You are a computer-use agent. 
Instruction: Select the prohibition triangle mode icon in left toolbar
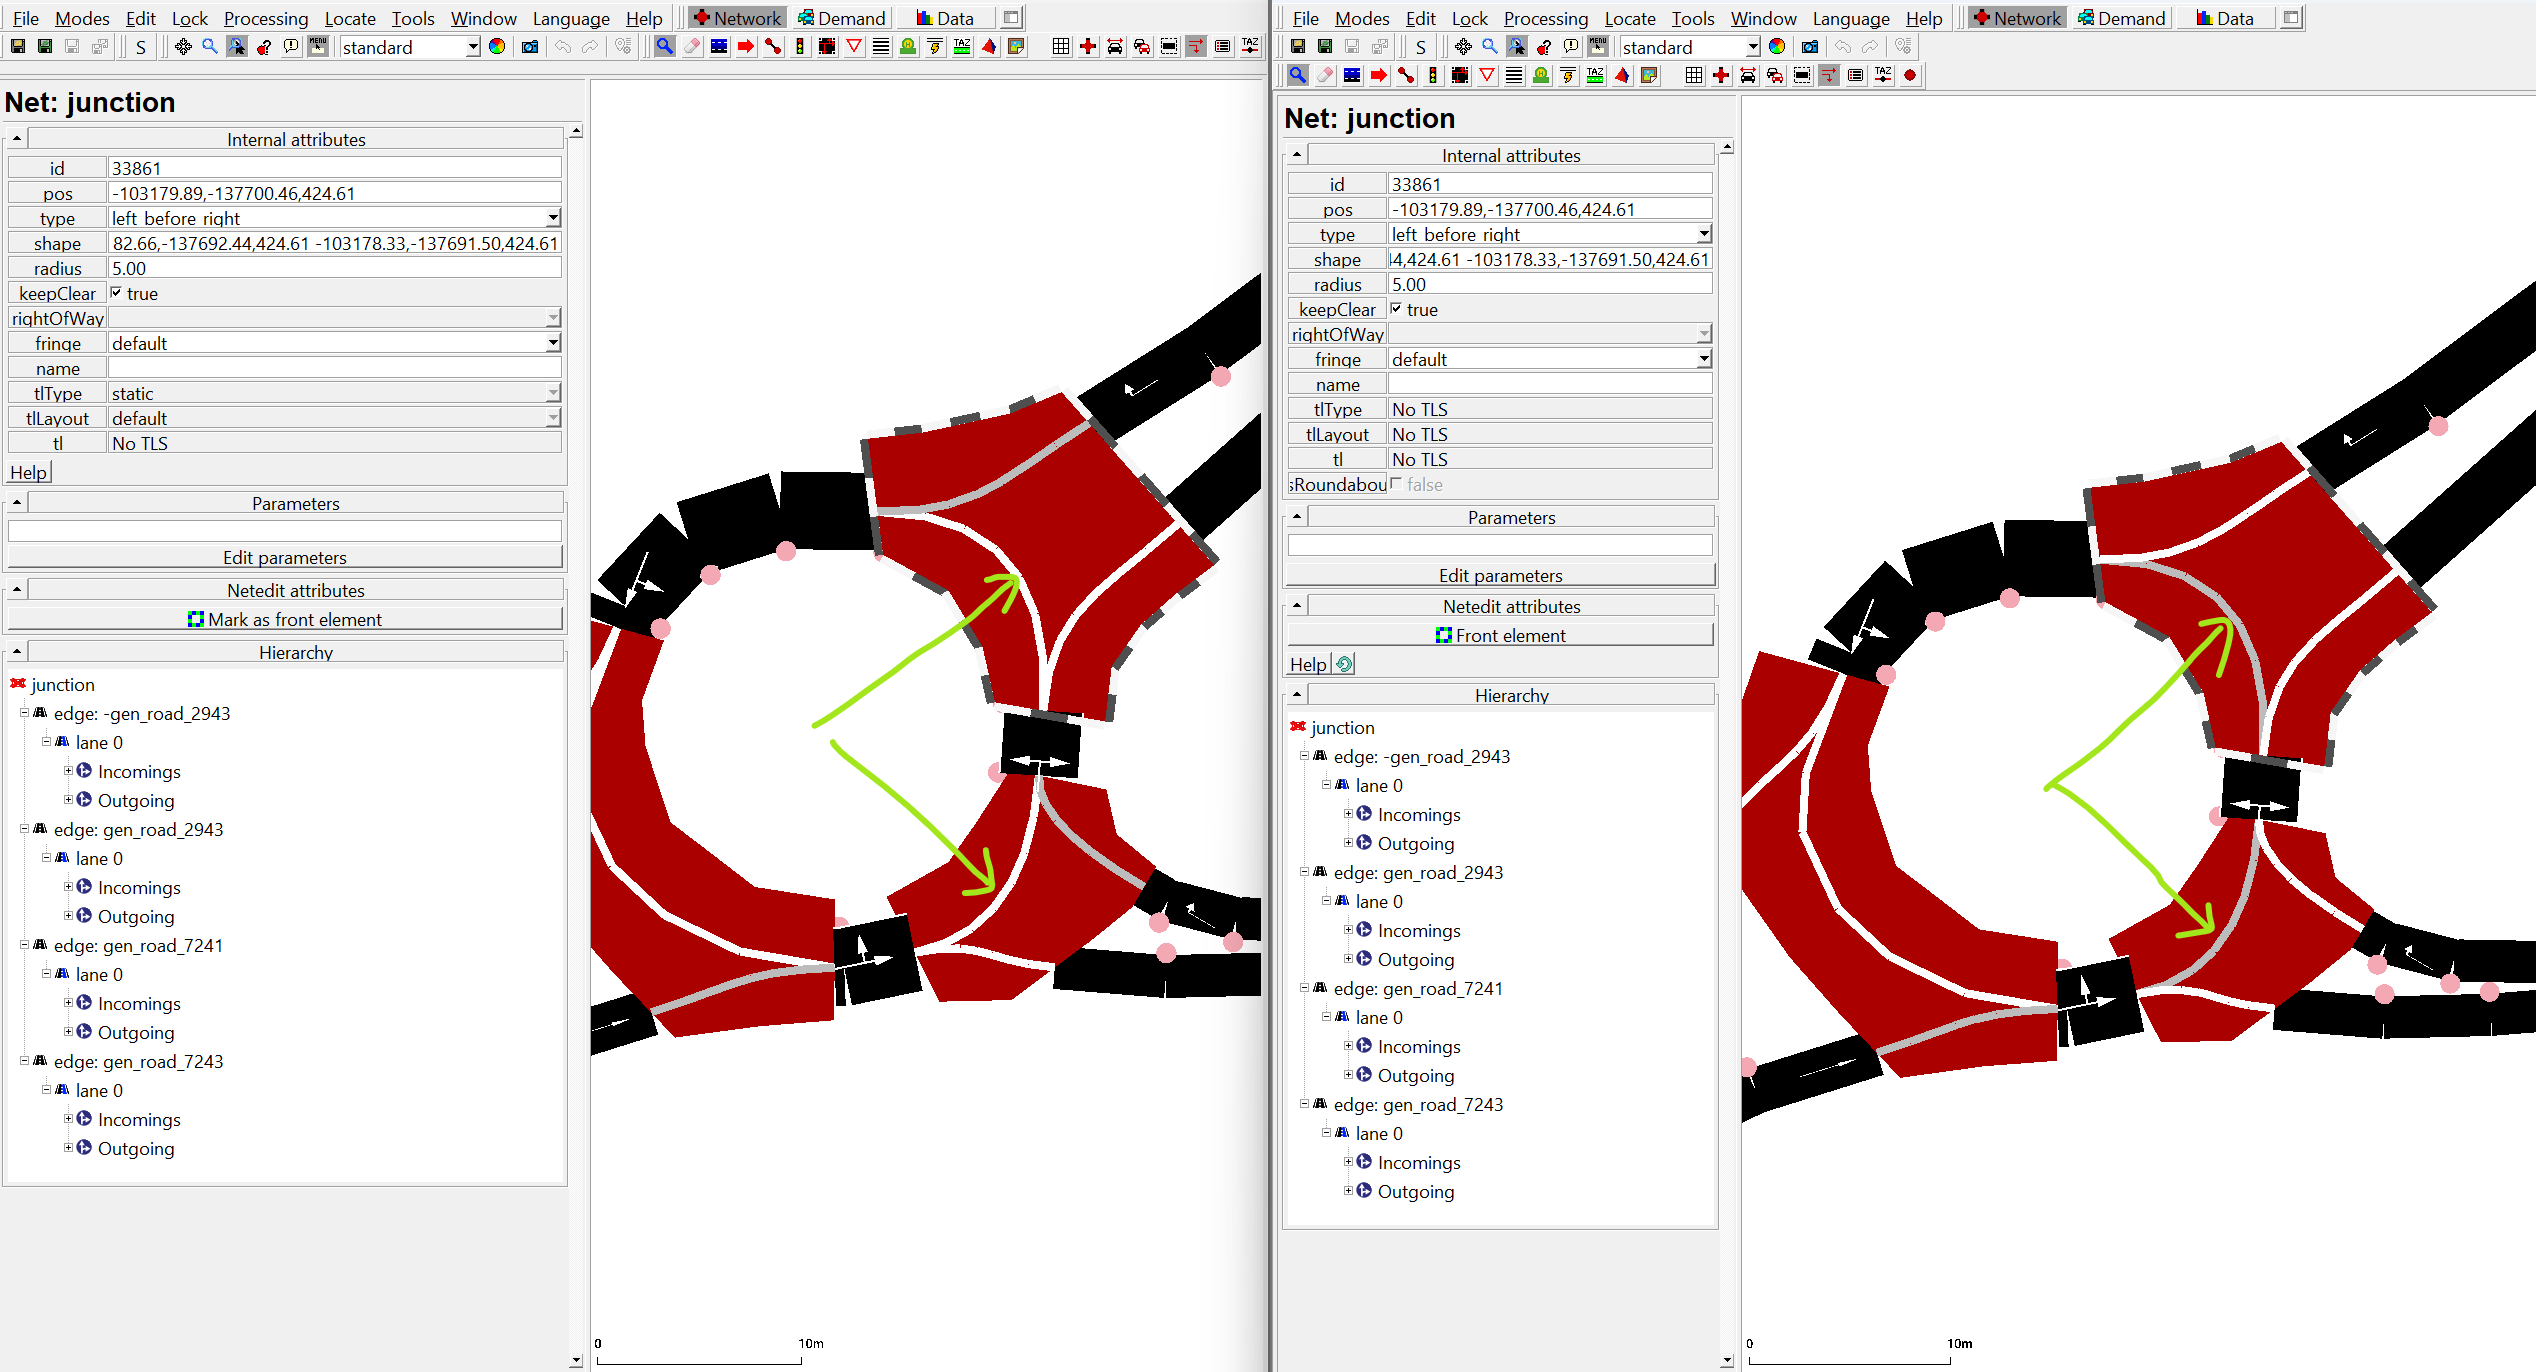pos(854,46)
